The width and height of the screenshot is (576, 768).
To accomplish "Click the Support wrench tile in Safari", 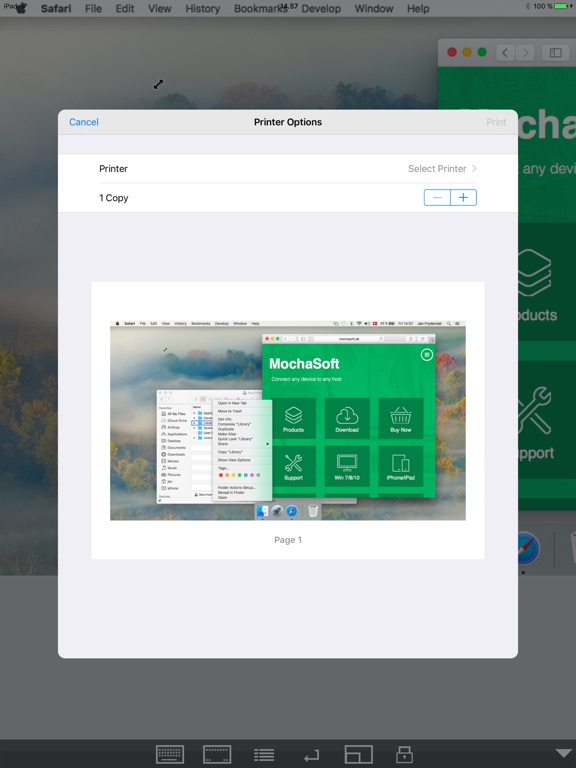I will [547, 420].
